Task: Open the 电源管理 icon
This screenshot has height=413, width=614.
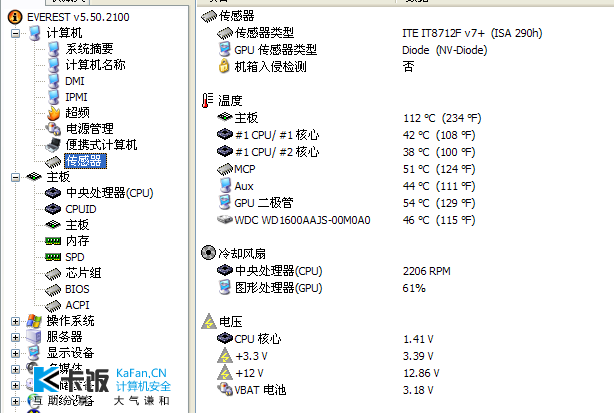Action: (53, 129)
